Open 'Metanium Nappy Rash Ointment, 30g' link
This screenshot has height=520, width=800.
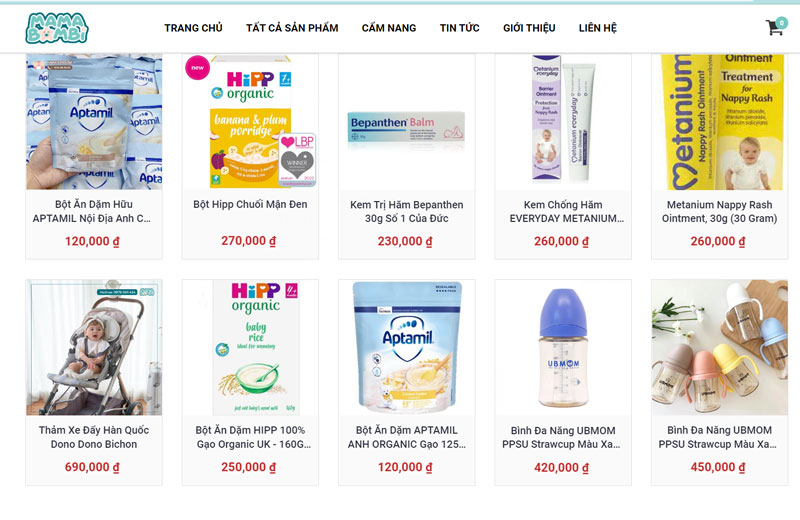pos(719,211)
